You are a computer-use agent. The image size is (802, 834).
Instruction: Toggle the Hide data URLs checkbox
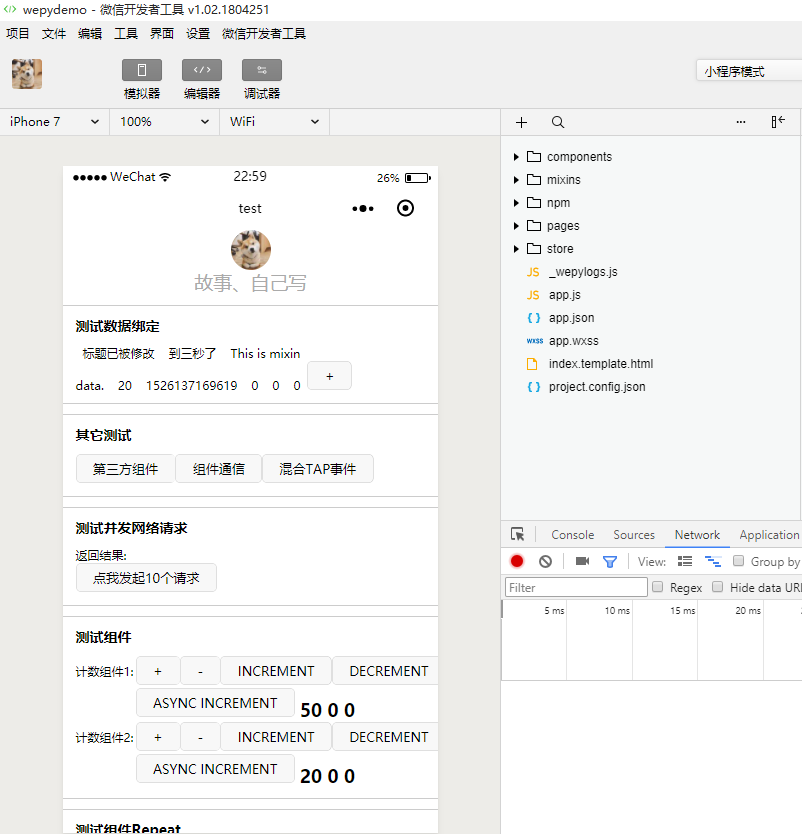717,587
